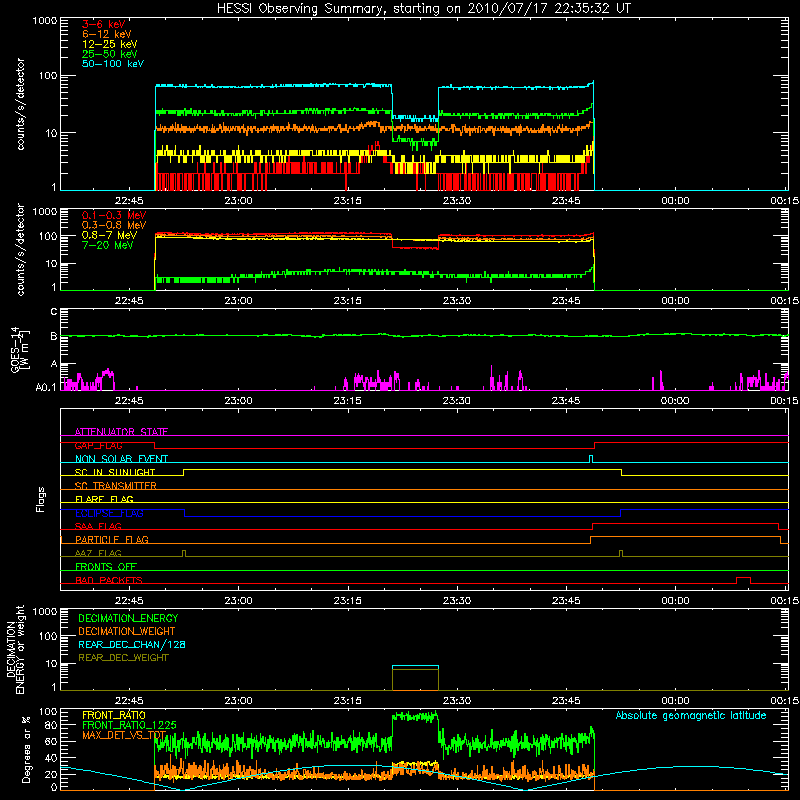This screenshot has height=800, width=800.
Task: Select the red 3-6 keV legend label
Action: 104,24
